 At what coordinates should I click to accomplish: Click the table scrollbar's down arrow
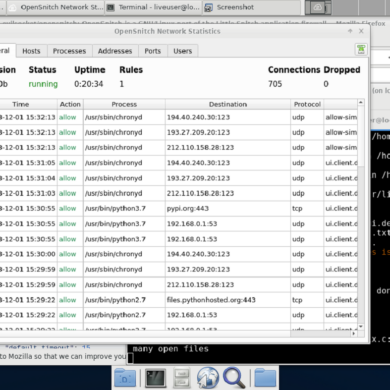click(361, 327)
